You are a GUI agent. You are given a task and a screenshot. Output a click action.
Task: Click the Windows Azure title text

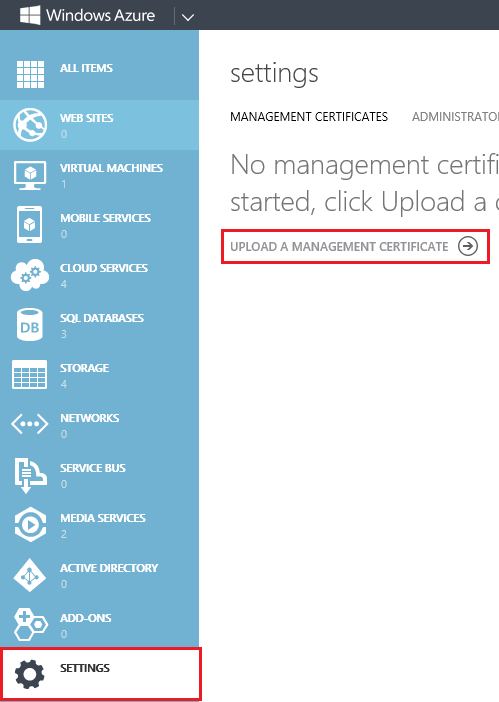(x=101, y=16)
